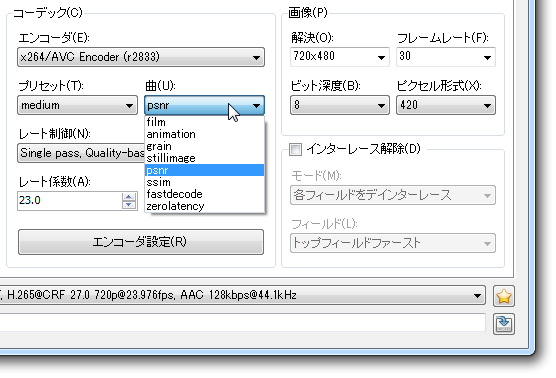The image size is (556, 378).
Task: Open the ピクセル形式(X) 420 dropdown
Action: pos(446,105)
